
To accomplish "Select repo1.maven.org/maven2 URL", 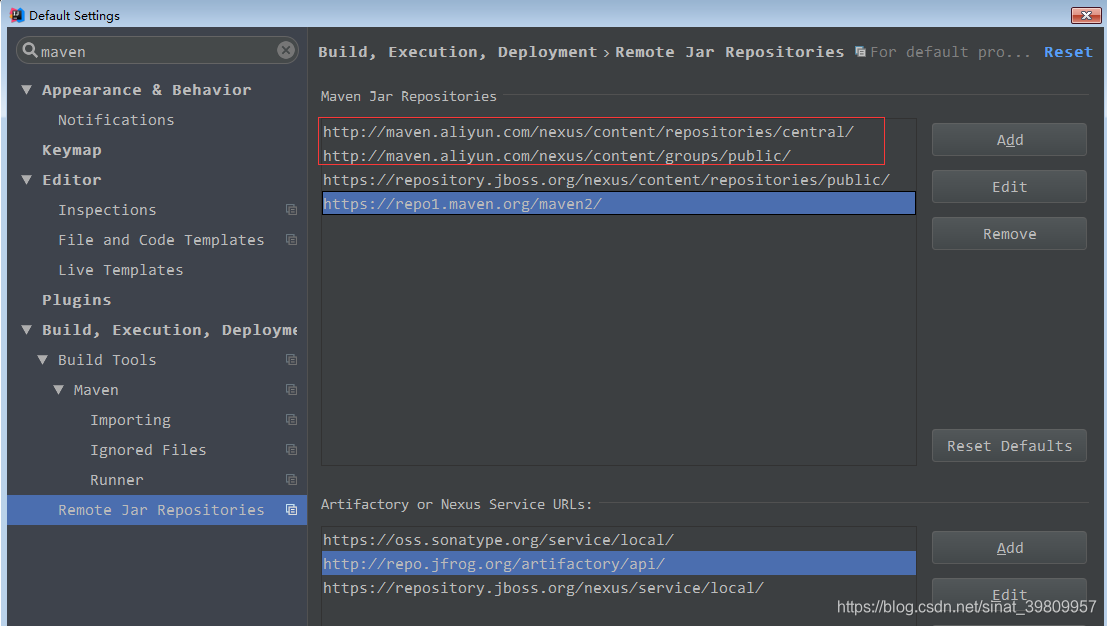I will click(x=618, y=203).
